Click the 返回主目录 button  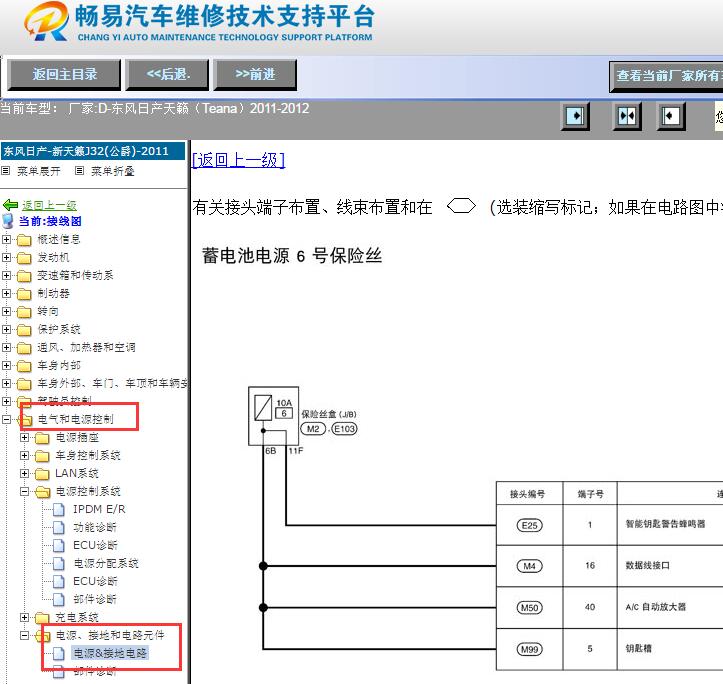point(64,74)
